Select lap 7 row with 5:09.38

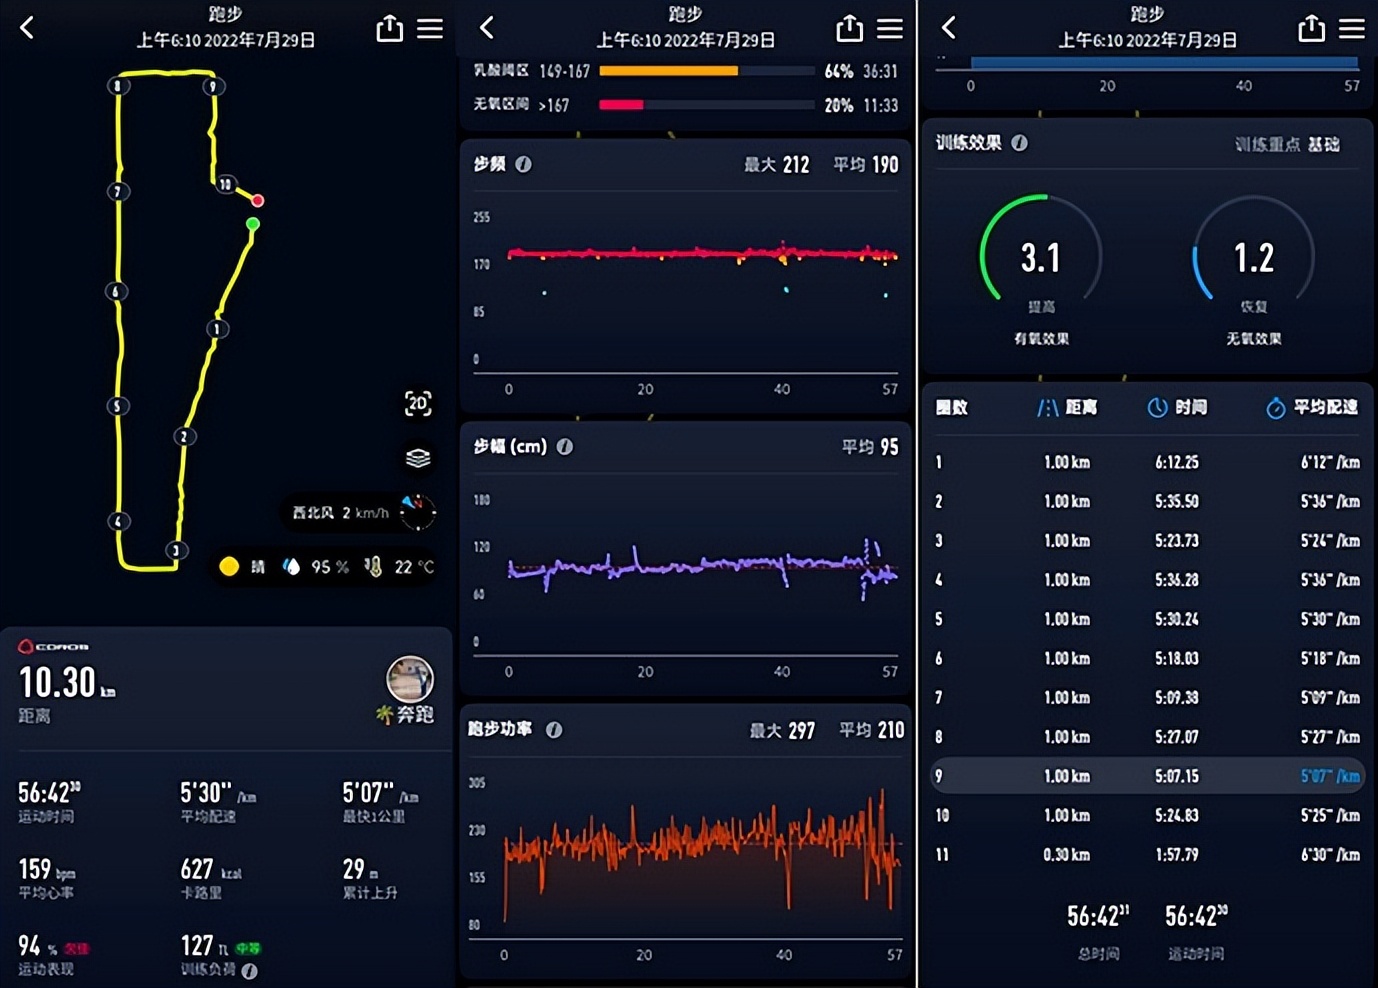(x=1148, y=697)
